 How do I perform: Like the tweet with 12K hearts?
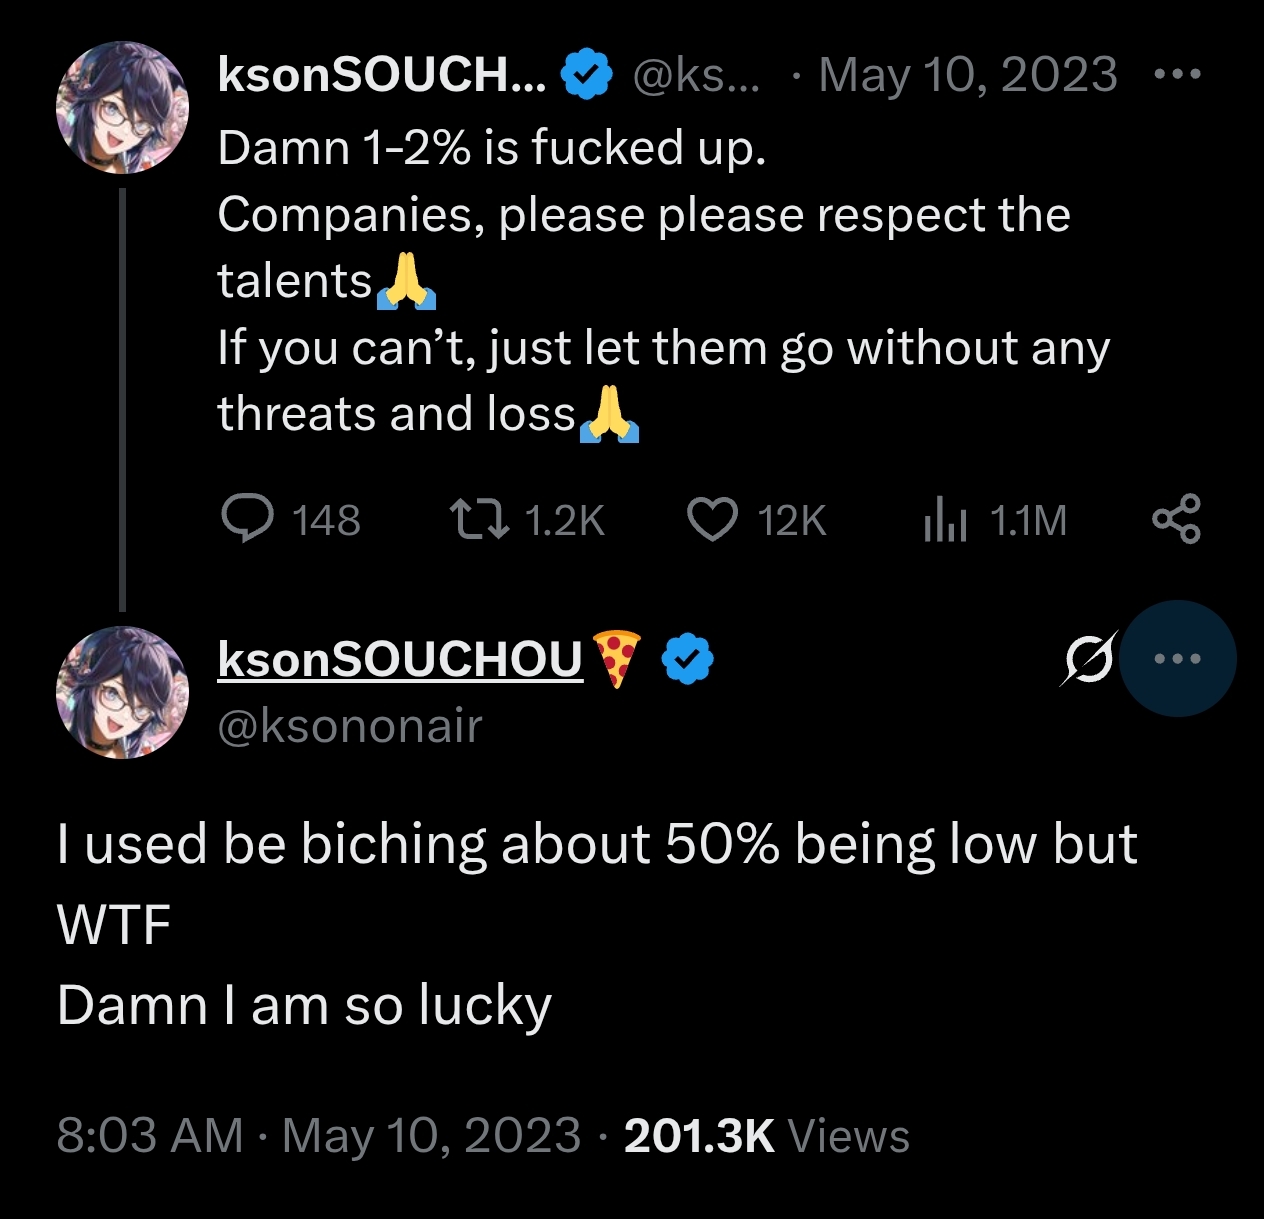[712, 519]
